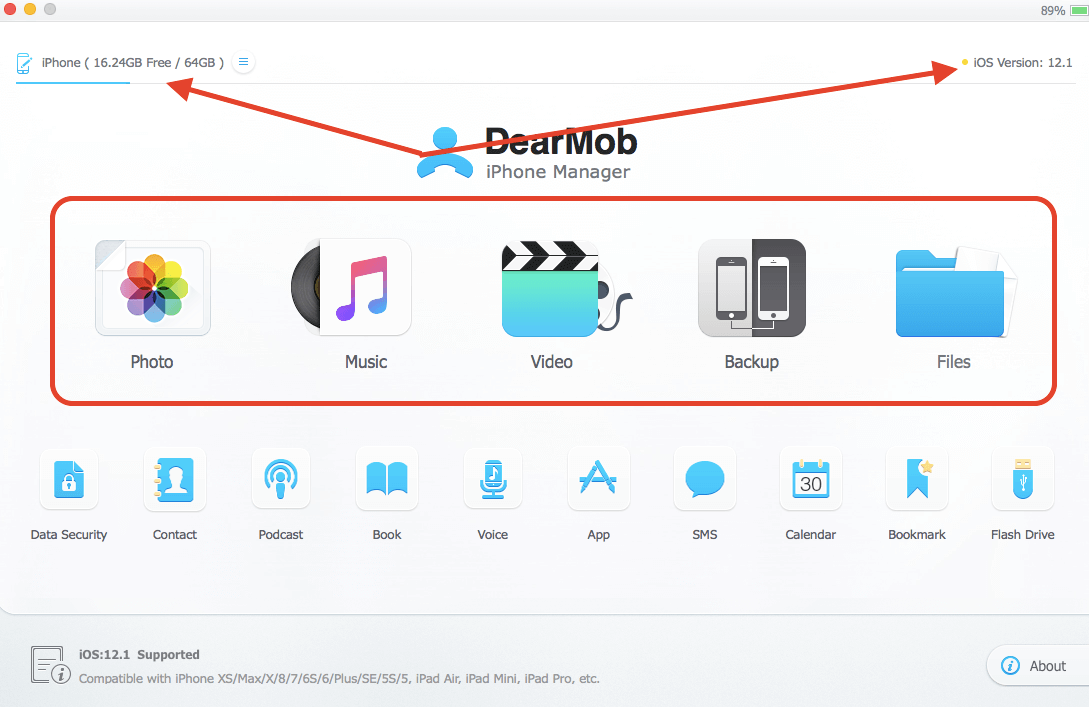Image resolution: width=1089 pixels, height=707 pixels.
Task: Click the "Bookmark" label
Action: [x=917, y=535]
